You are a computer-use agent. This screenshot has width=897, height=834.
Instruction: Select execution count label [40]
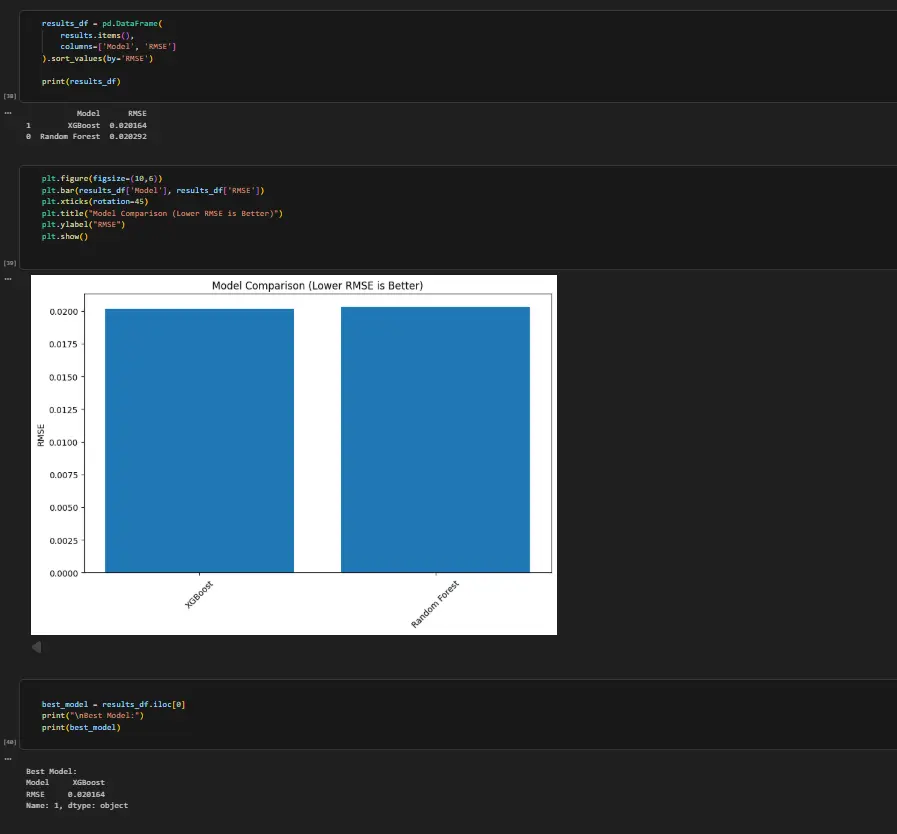(x=10, y=742)
